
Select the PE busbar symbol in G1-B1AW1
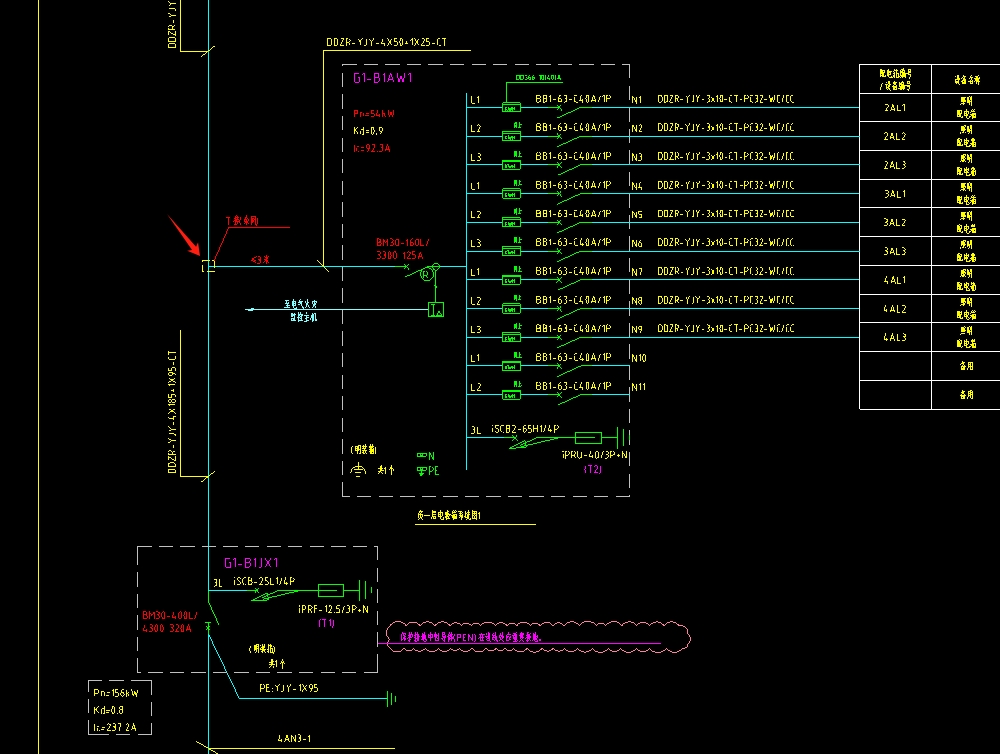pos(422,471)
